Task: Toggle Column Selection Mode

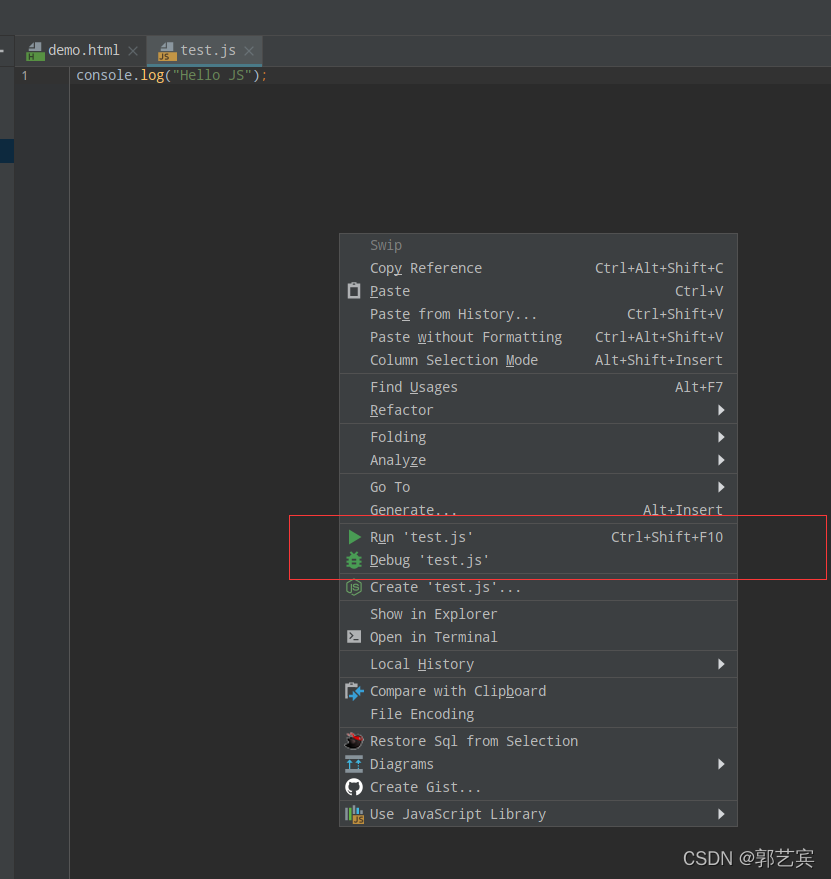Action: 538,360
